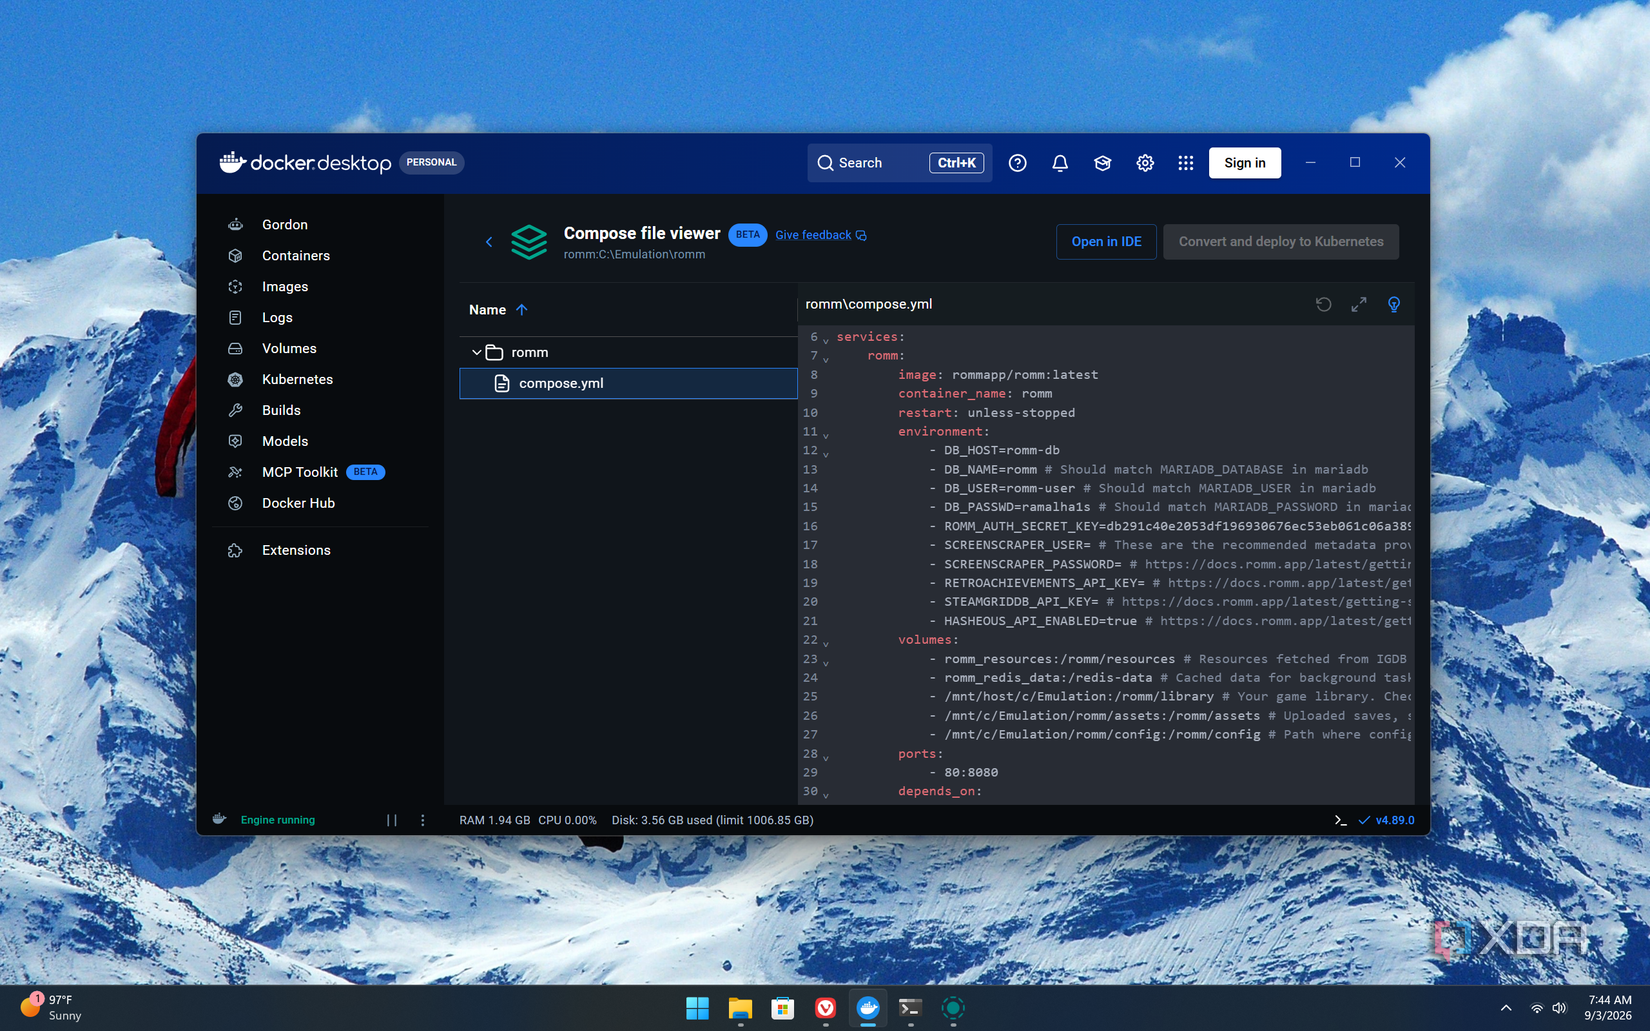Click the Disk usage status text

click(x=712, y=820)
